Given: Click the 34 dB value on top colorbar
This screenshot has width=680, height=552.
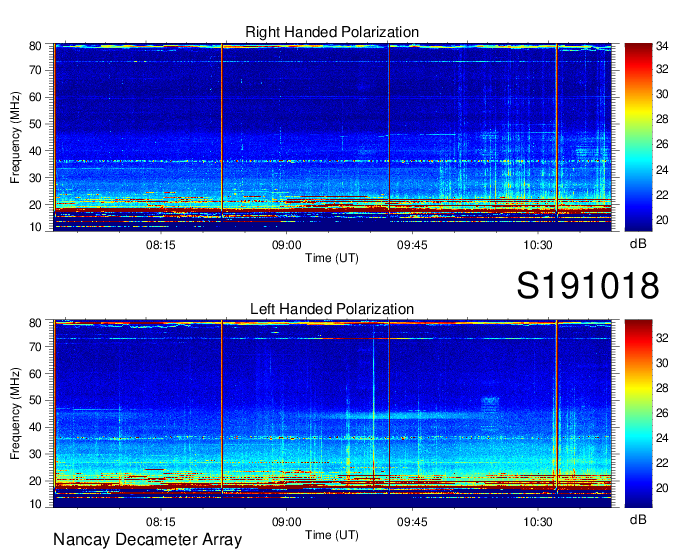Looking at the screenshot, I should pyautogui.click(x=662, y=46).
